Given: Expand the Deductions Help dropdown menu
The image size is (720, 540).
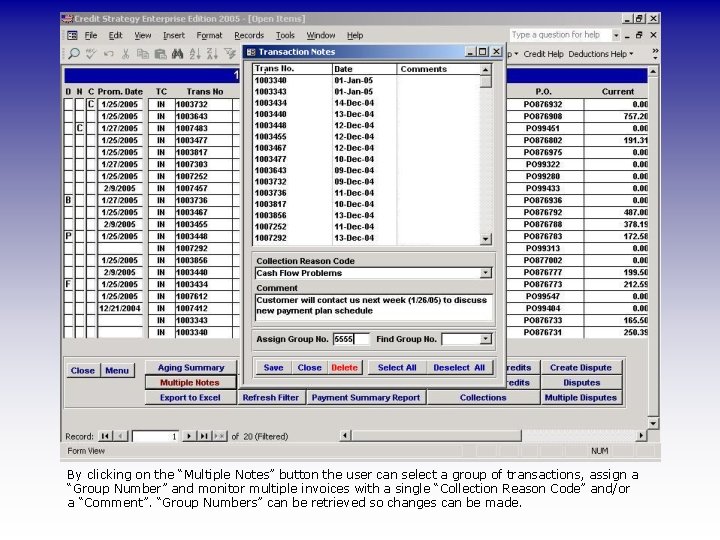Looking at the screenshot, I should pyautogui.click(x=632, y=54).
